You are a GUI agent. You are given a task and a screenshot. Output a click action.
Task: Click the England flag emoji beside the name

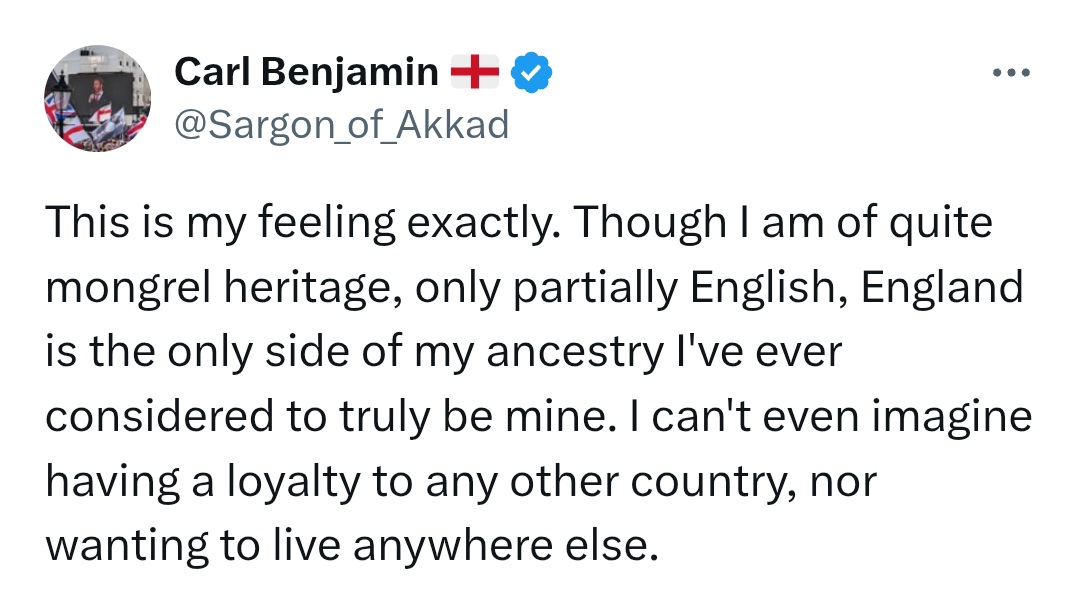pyautogui.click(x=475, y=73)
